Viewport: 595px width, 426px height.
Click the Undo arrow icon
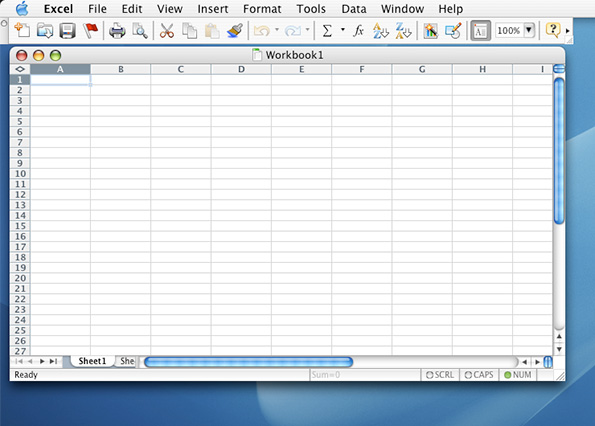point(262,31)
